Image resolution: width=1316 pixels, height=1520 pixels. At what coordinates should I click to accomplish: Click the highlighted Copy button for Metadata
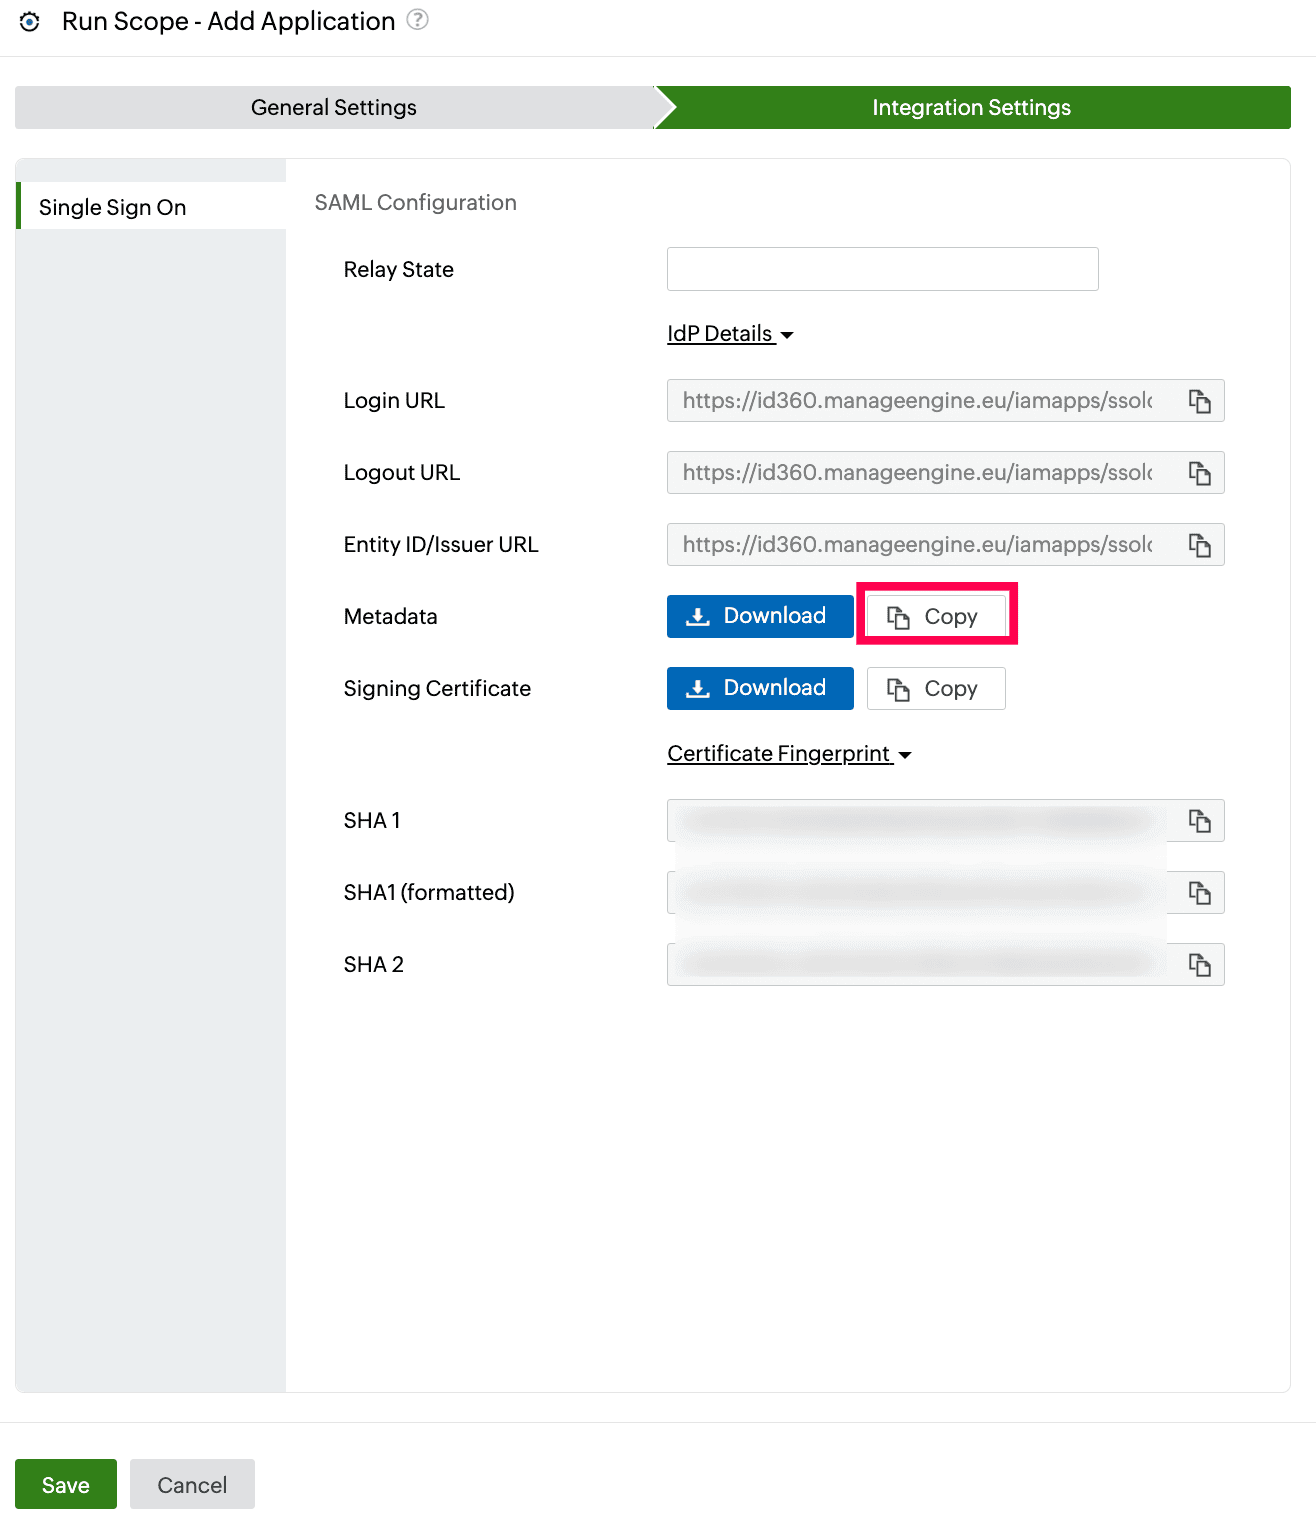936,615
